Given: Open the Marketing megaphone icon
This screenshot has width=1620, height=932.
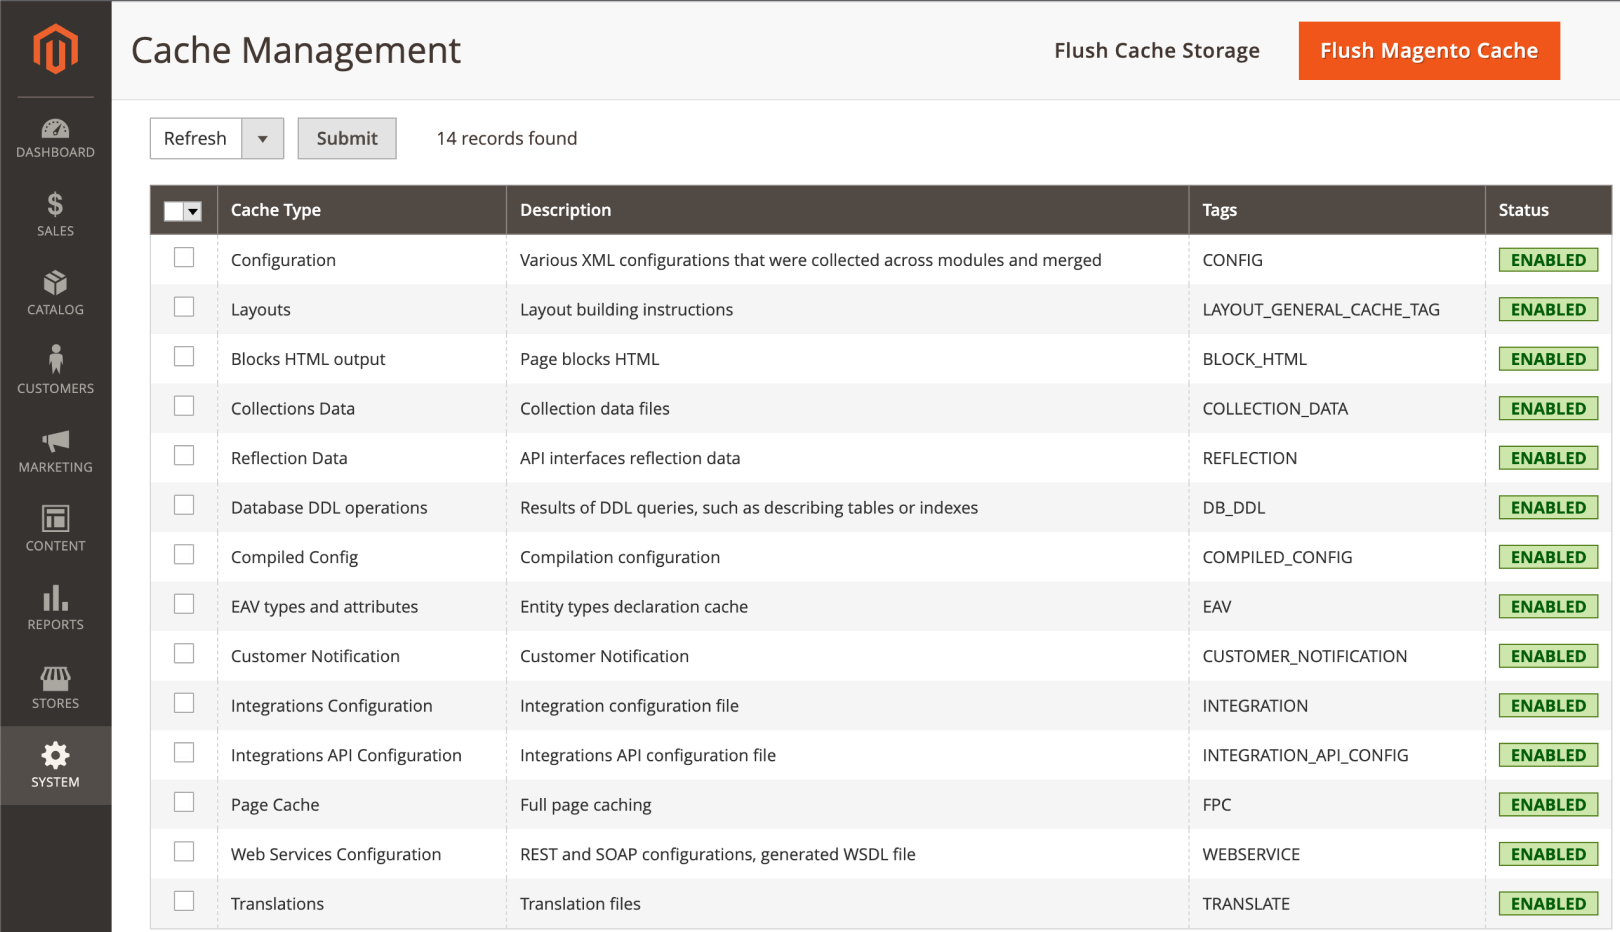Looking at the screenshot, I should coord(55,441).
